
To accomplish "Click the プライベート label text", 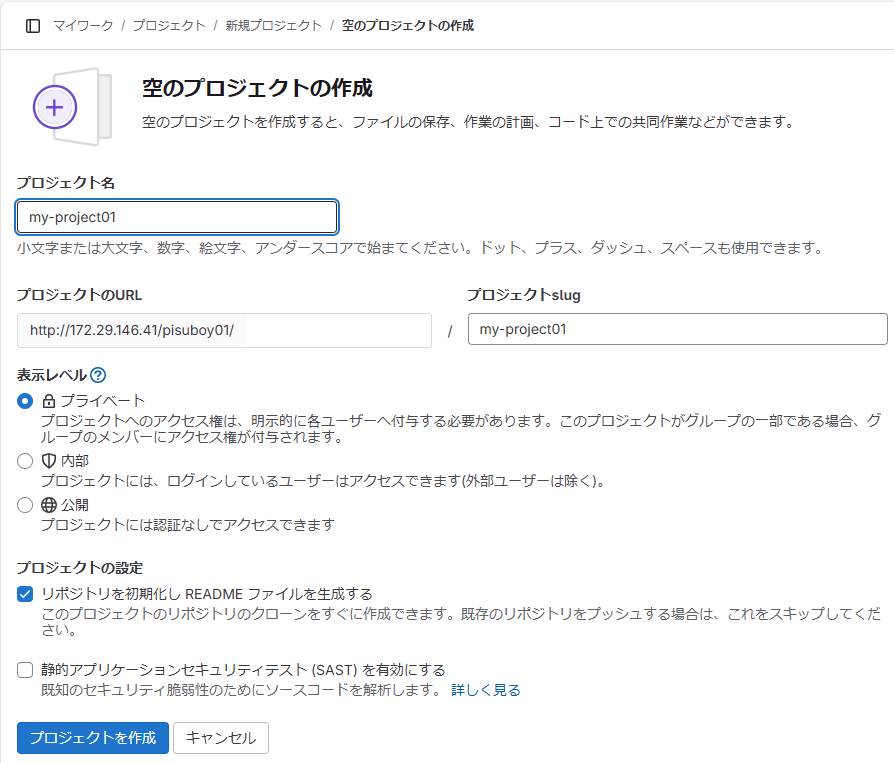I will 103,401.
